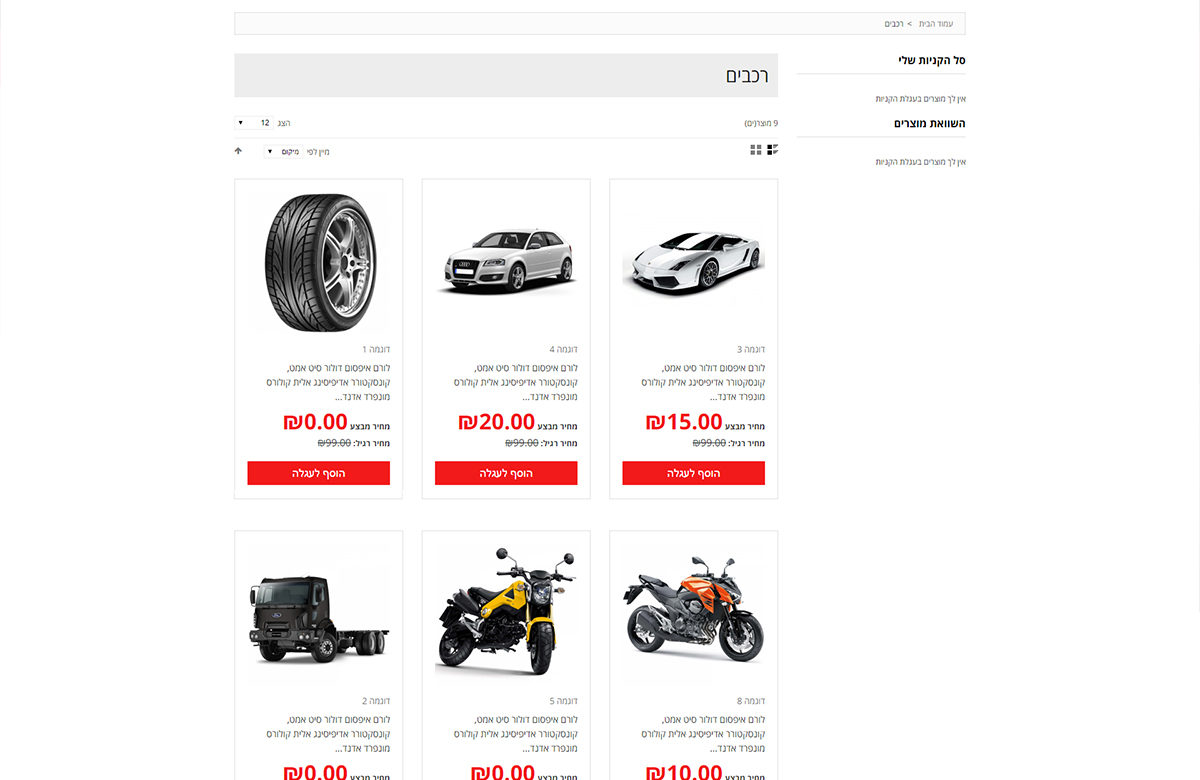Open the tire product image
This screenshot has width=1200, height=780.
coord(319,263)
